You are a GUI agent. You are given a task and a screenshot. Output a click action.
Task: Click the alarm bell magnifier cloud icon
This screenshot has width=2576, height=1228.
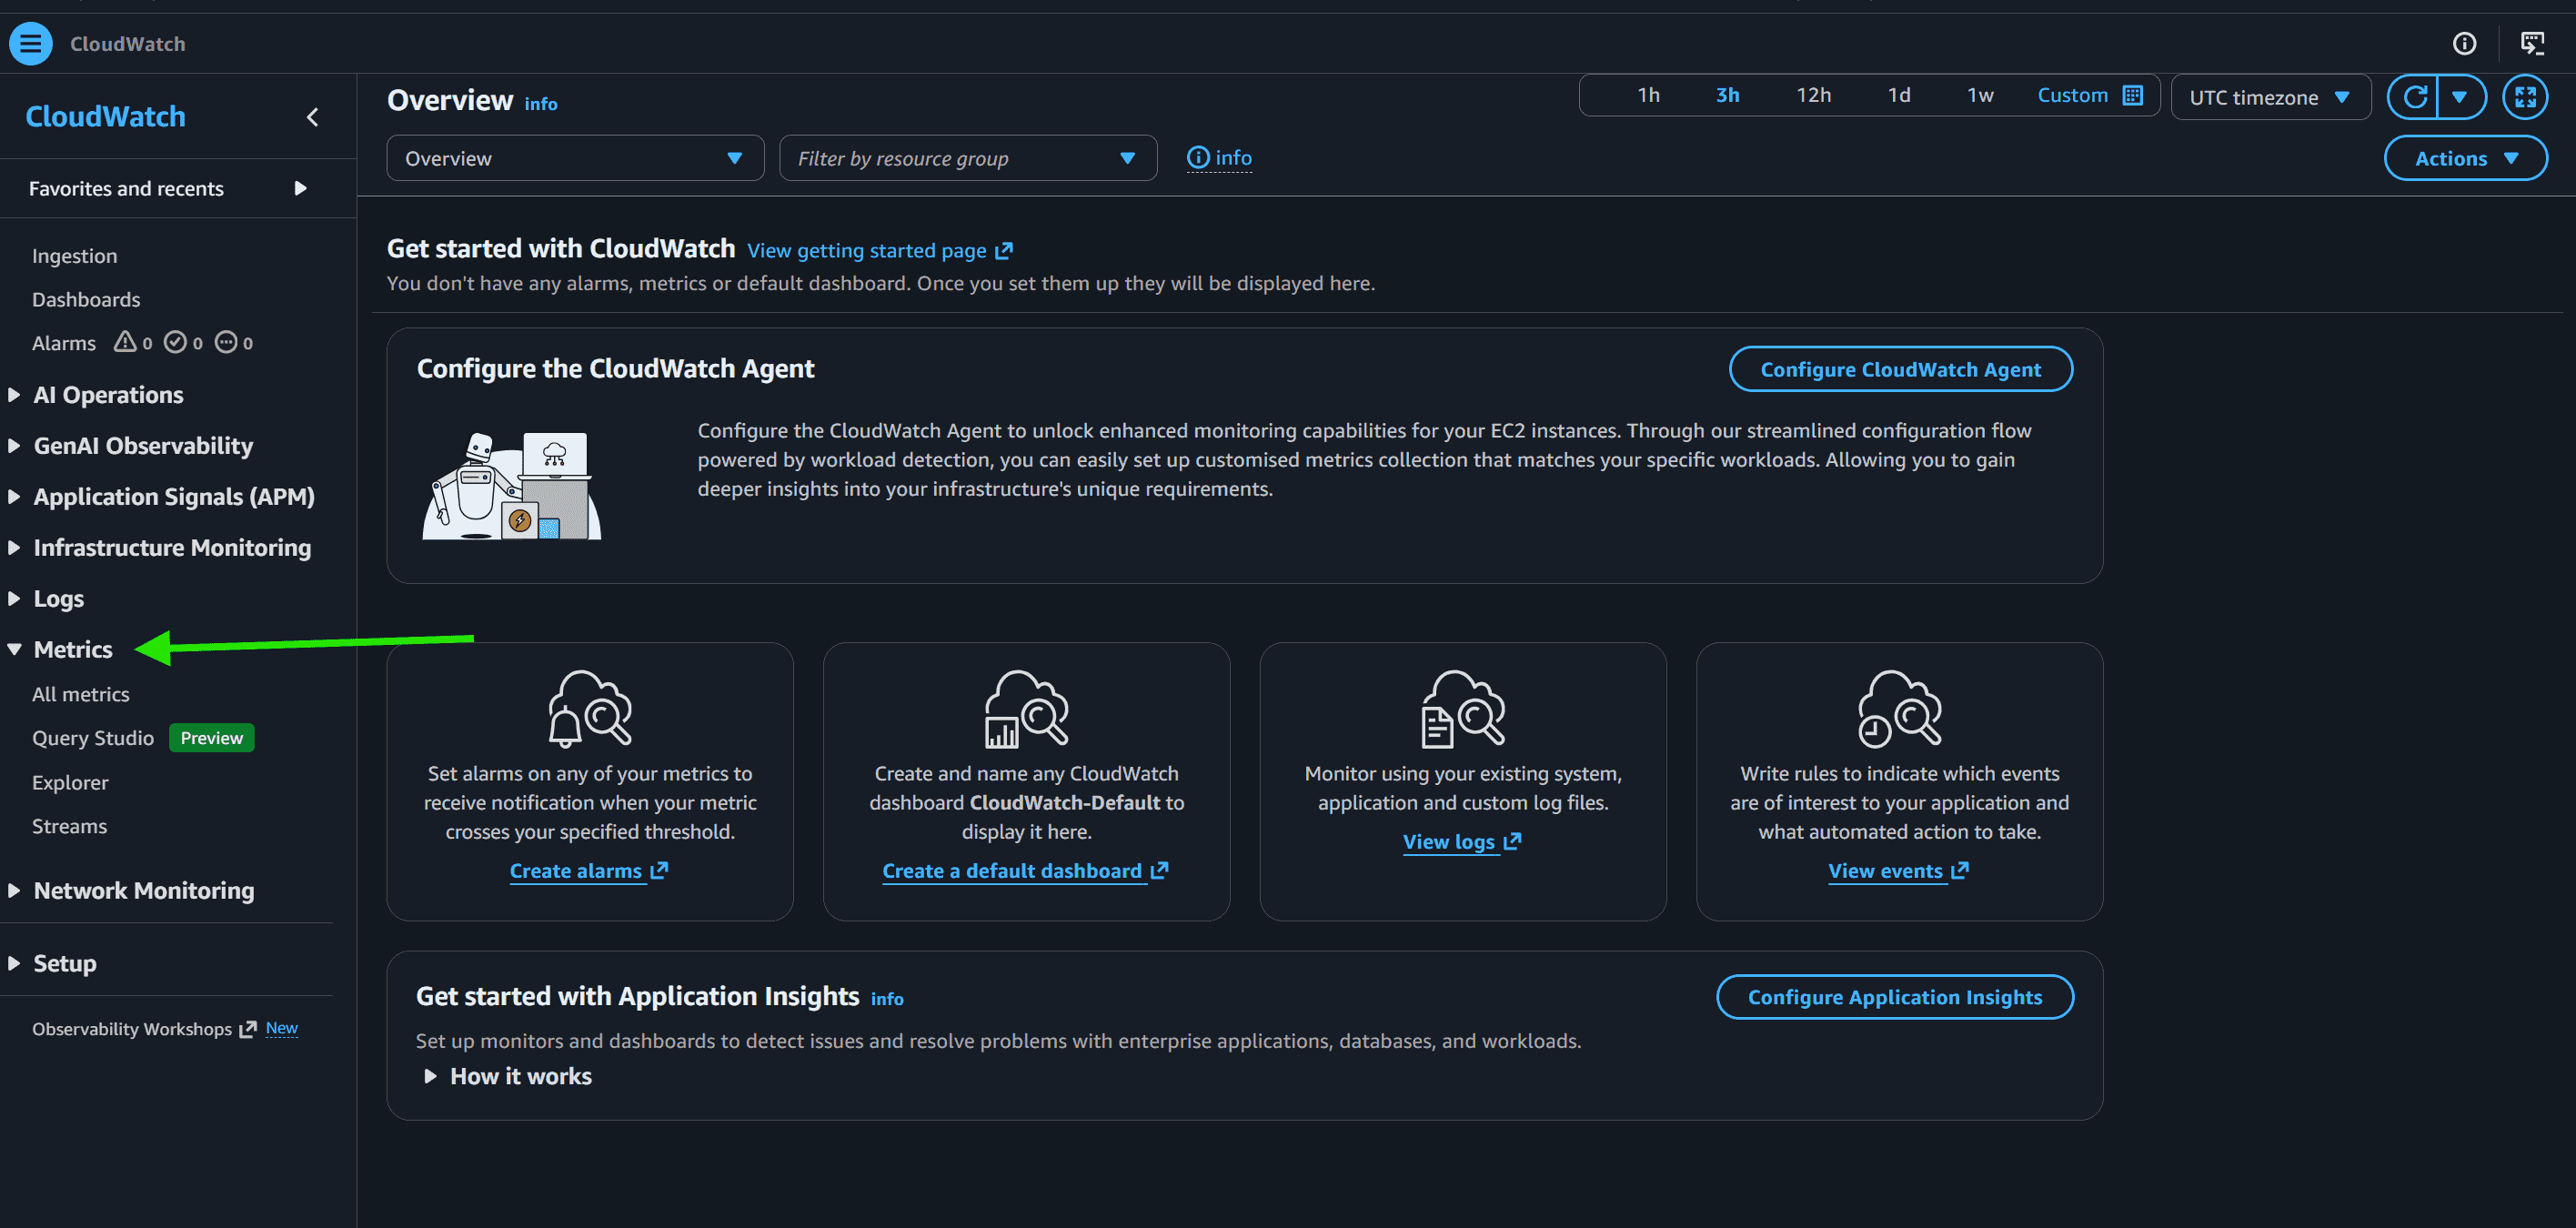590,708
